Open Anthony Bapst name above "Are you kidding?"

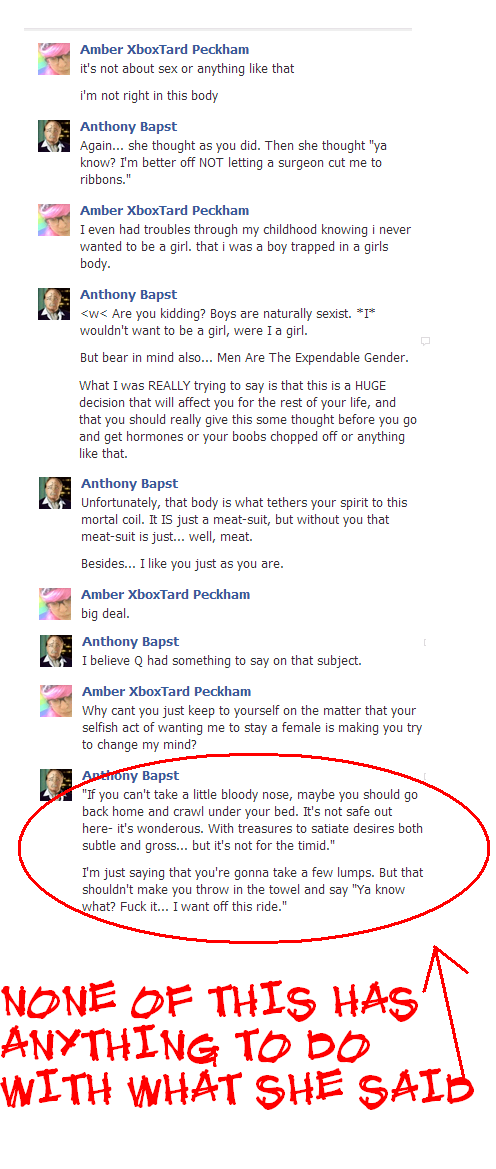[128, 295]
